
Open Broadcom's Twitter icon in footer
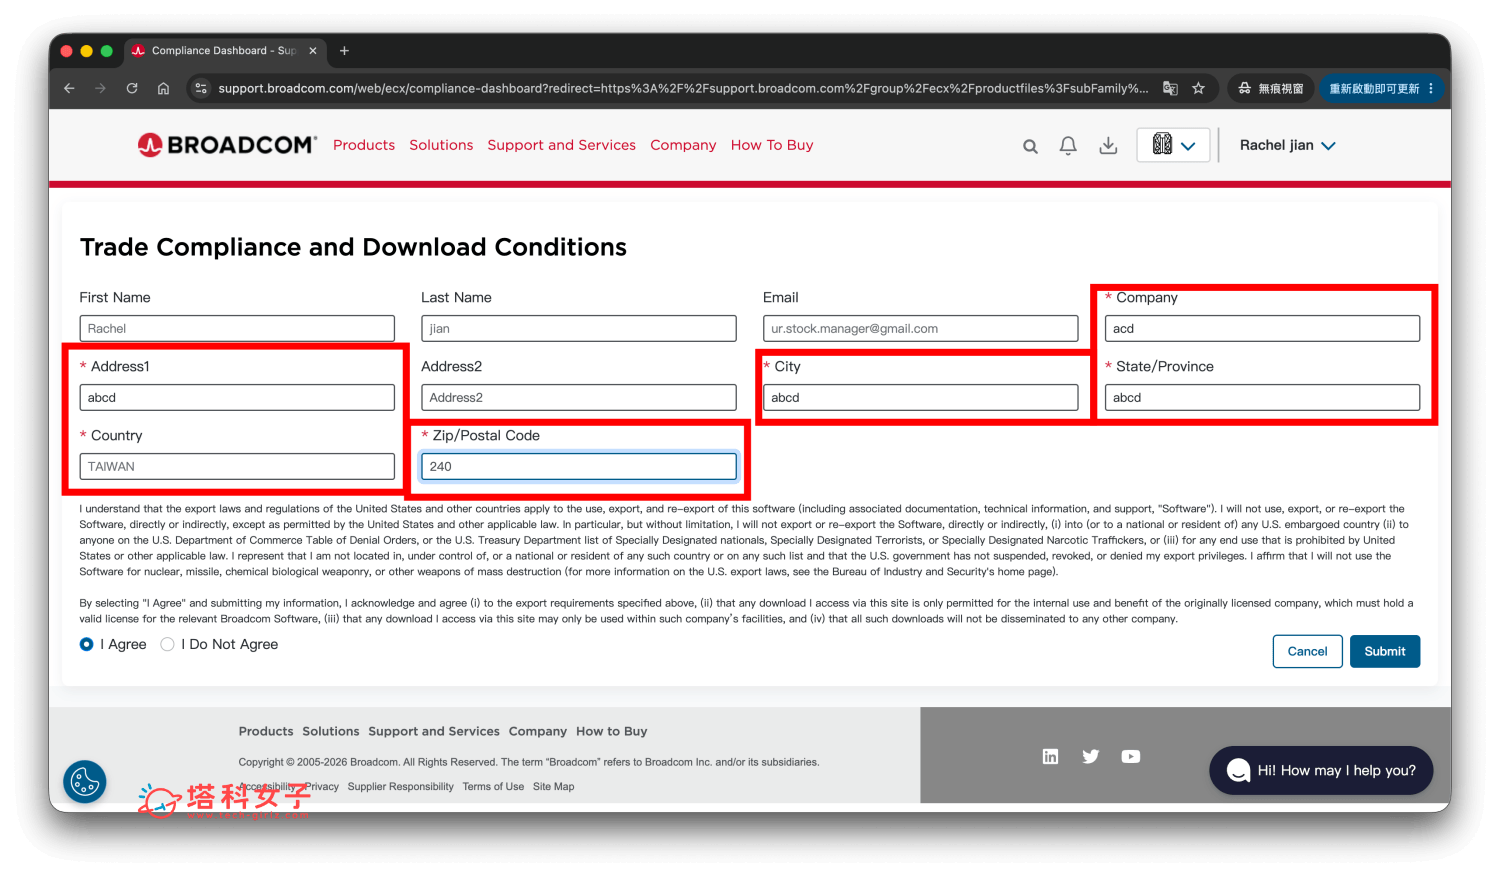click(x=1090, y=756)
